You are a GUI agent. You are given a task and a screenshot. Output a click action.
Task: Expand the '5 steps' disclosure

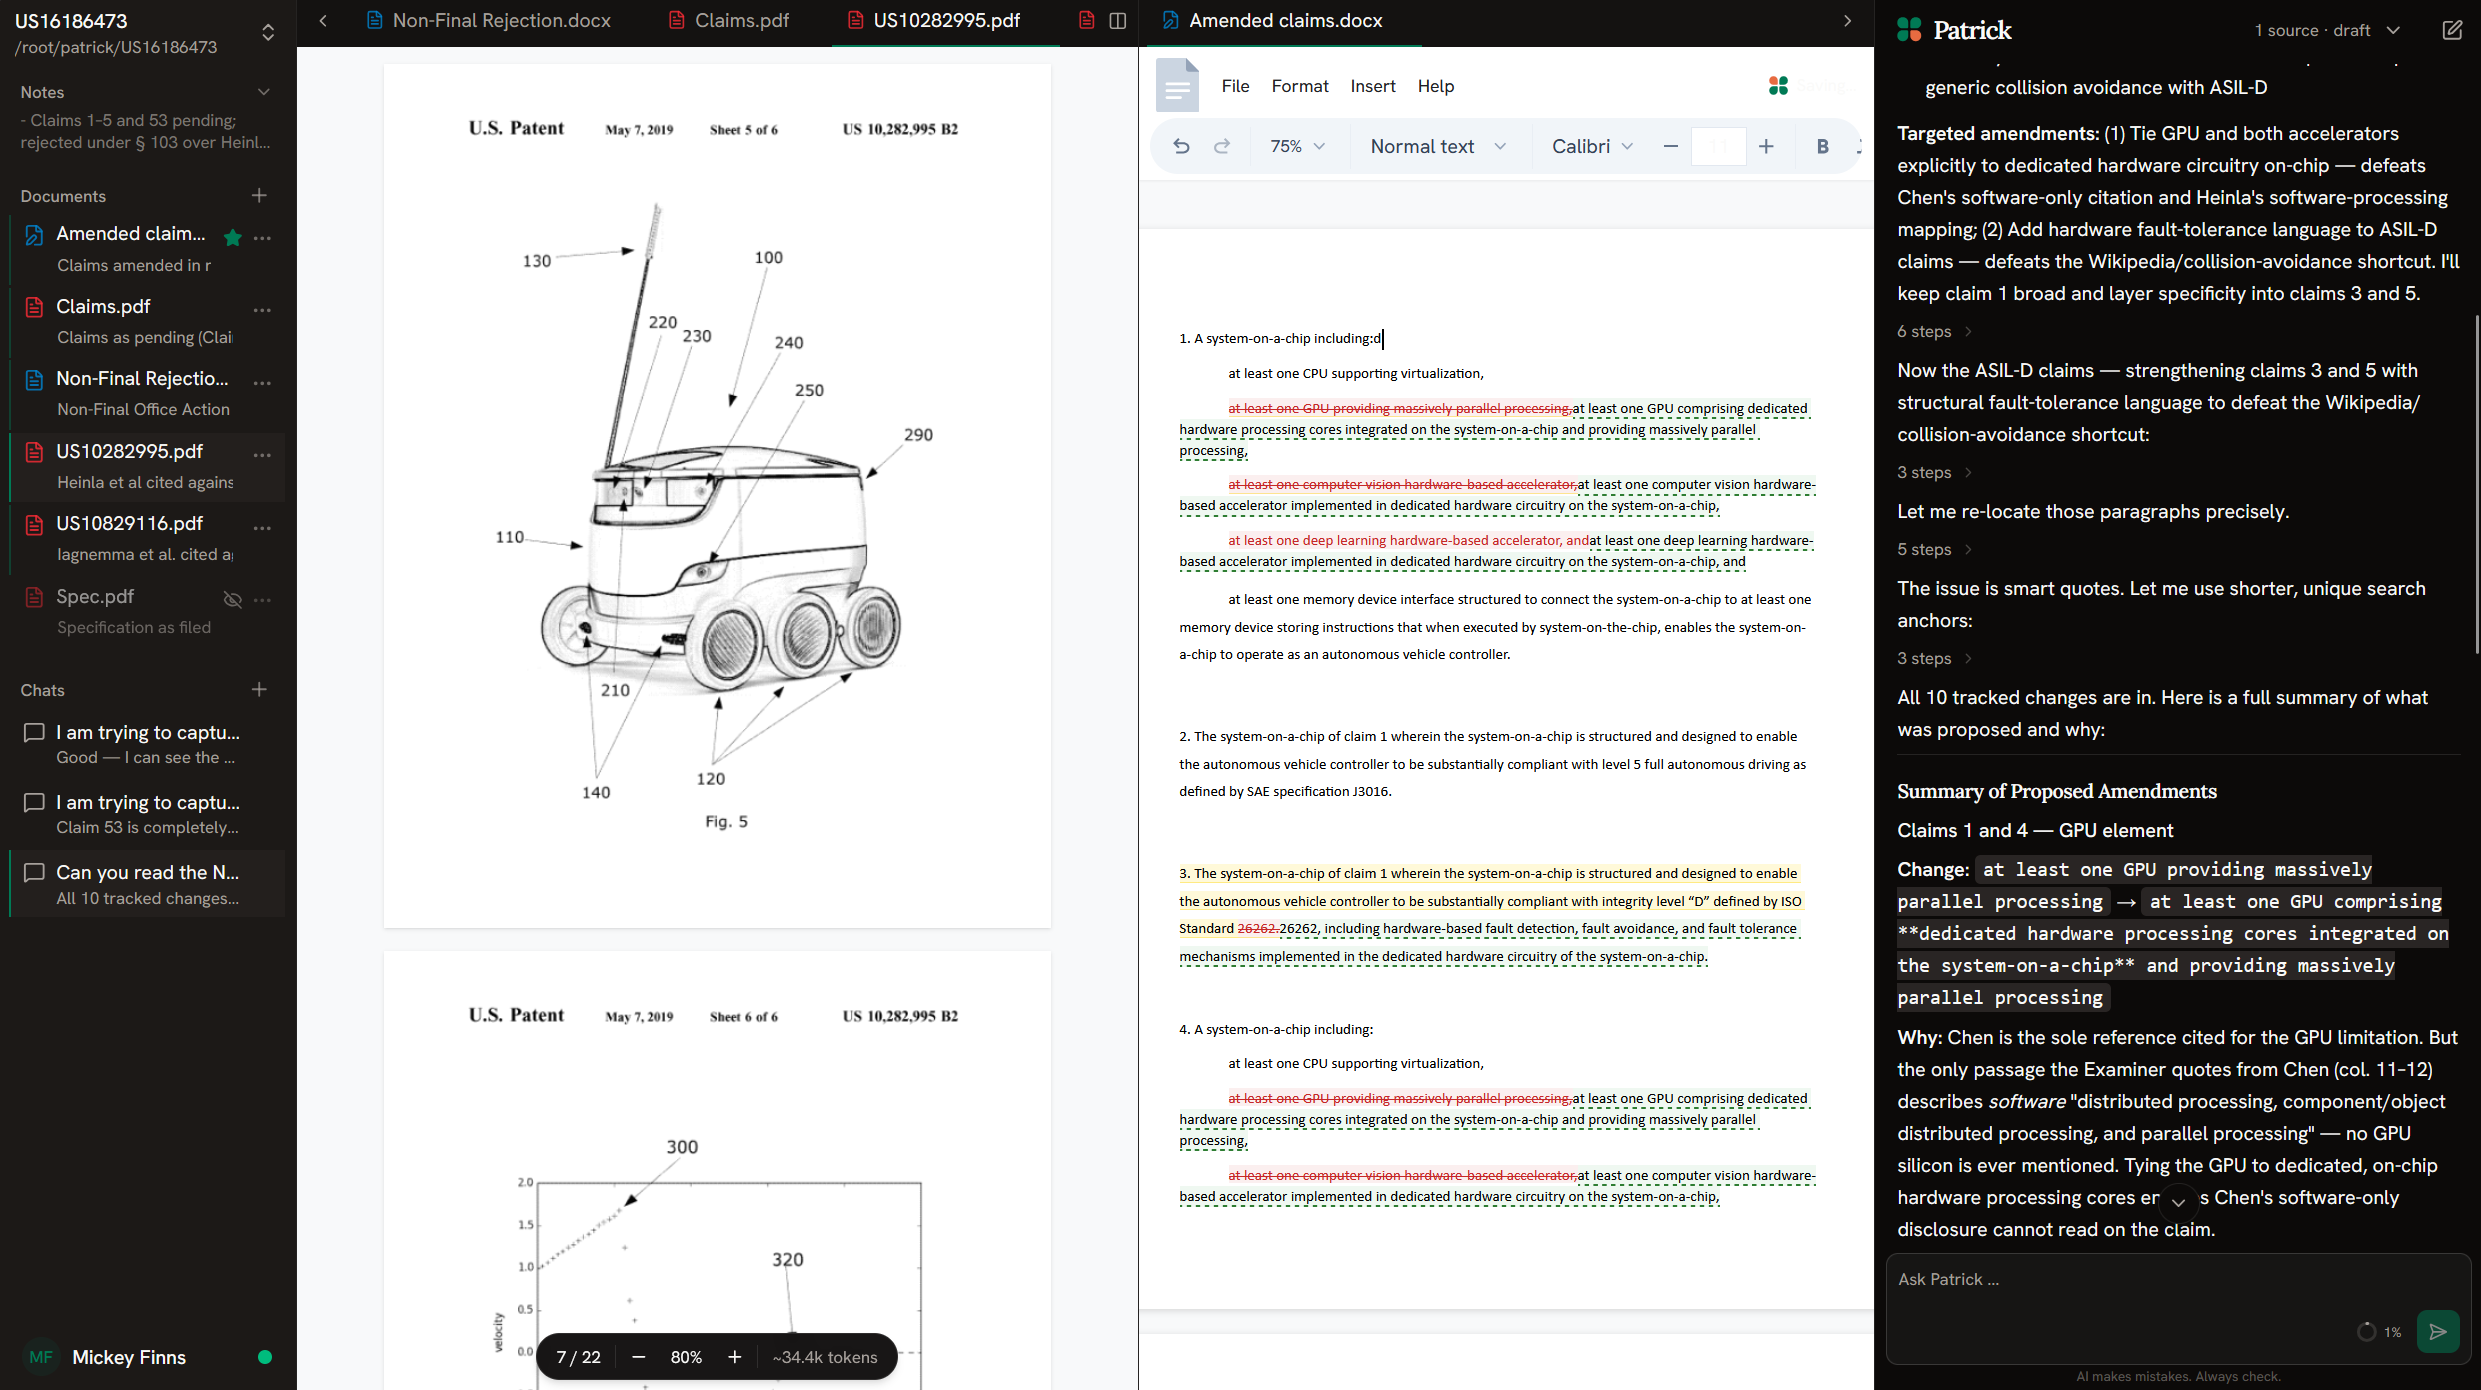click(x=1934, y=549)
